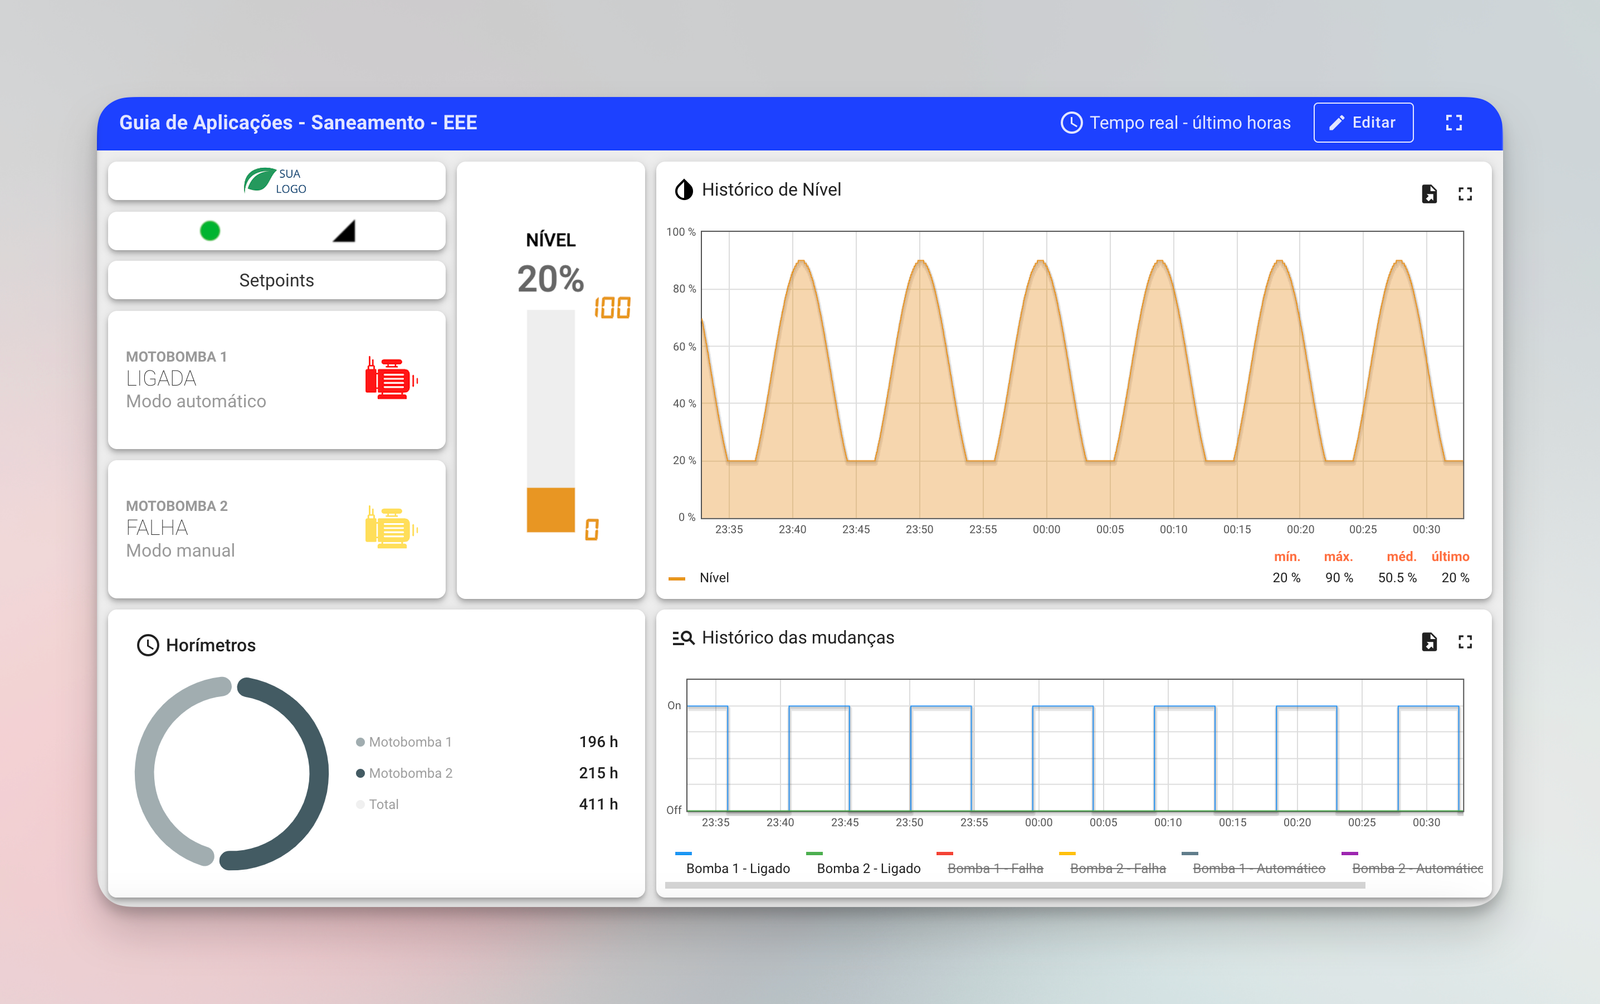Click the orange Nível tank gauge fill
This screenshot has height=1004, width=1600.
[551, 510]
